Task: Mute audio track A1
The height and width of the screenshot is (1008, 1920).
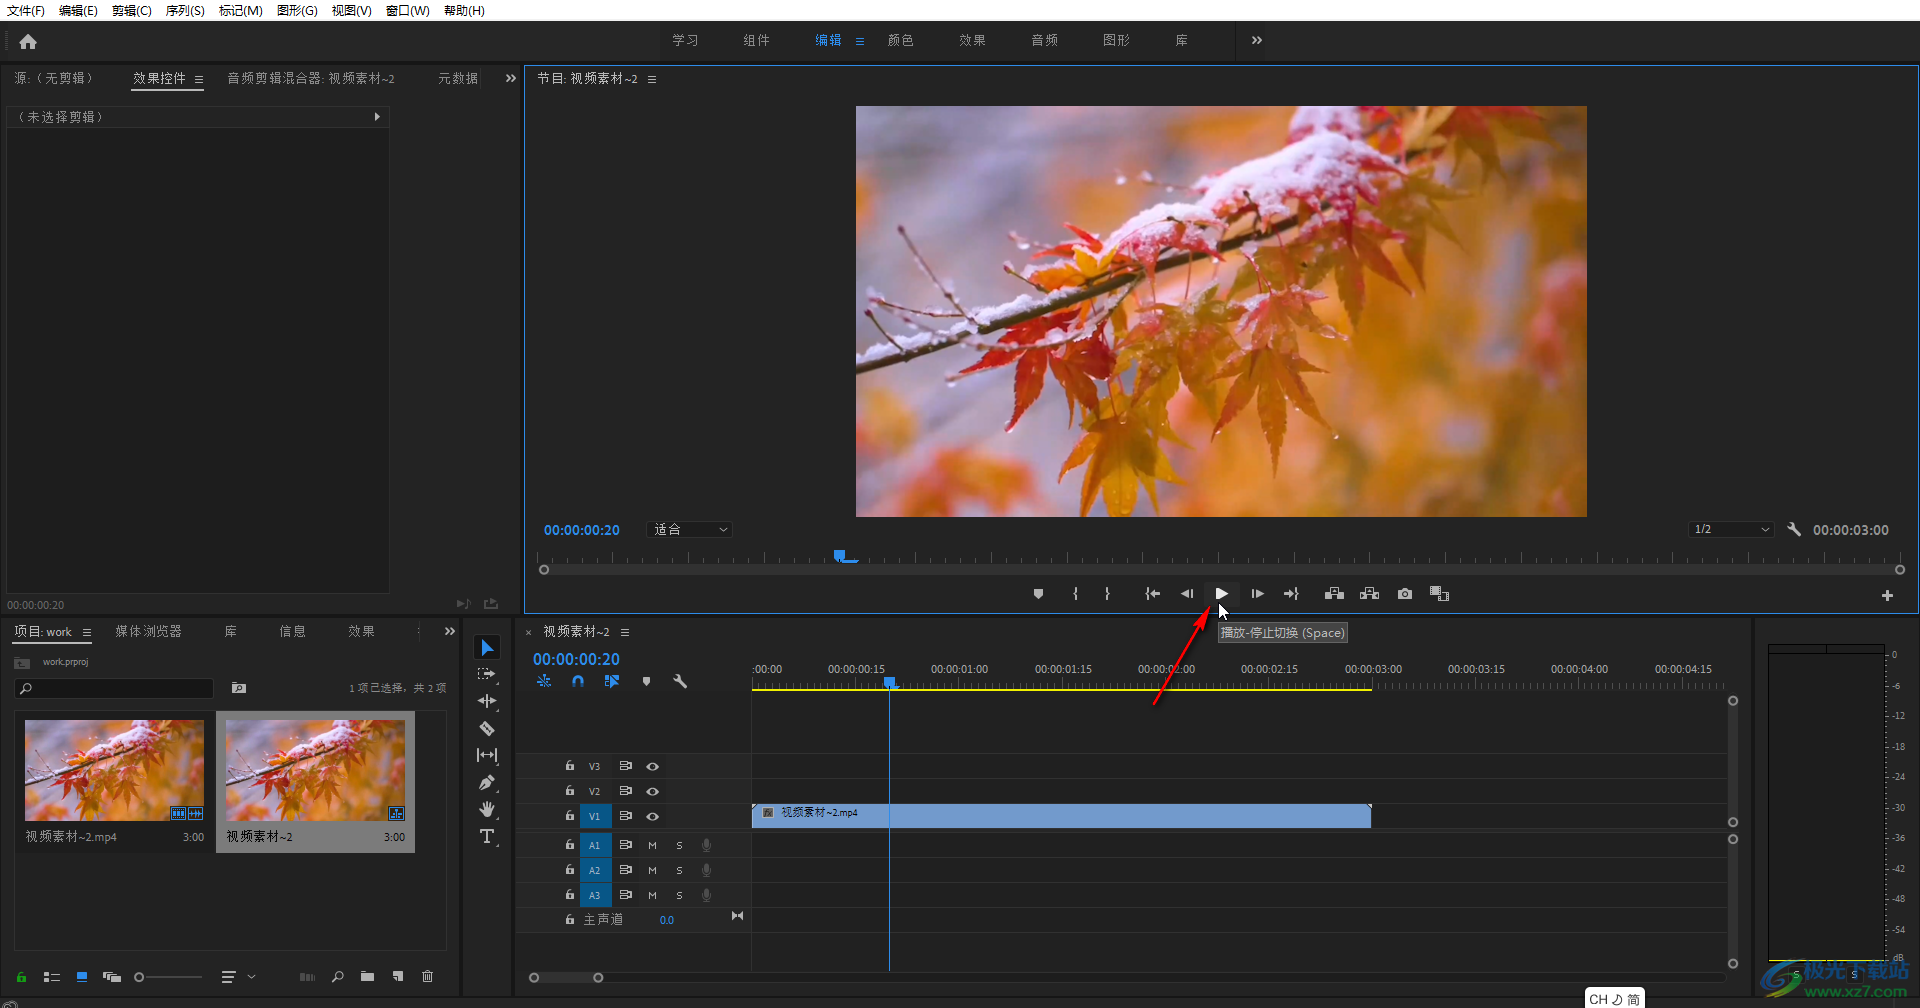Action: point(652,845)
